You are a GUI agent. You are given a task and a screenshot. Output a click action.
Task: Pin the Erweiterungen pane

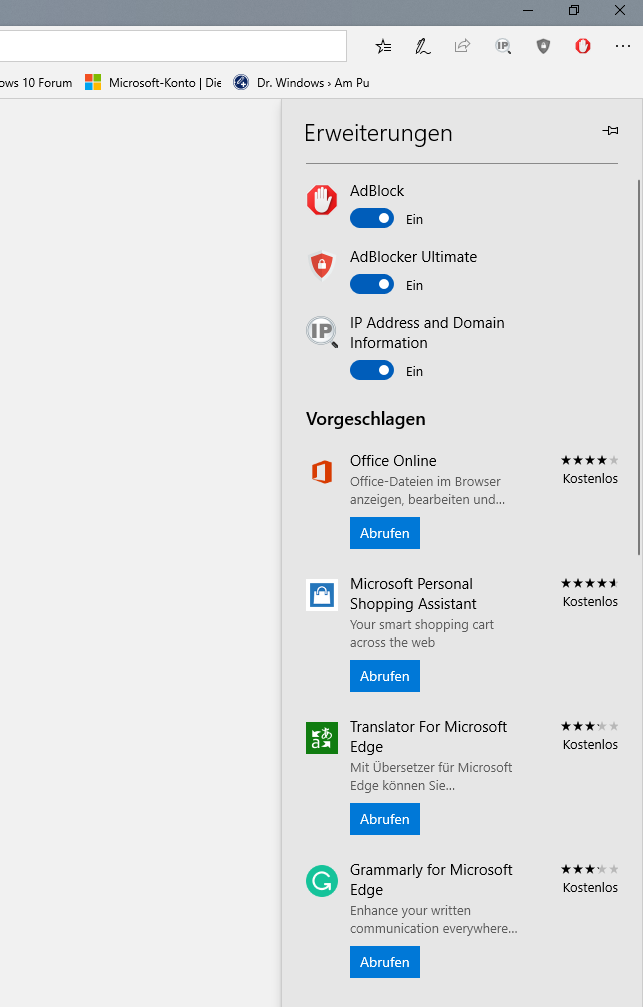point(610,131)
